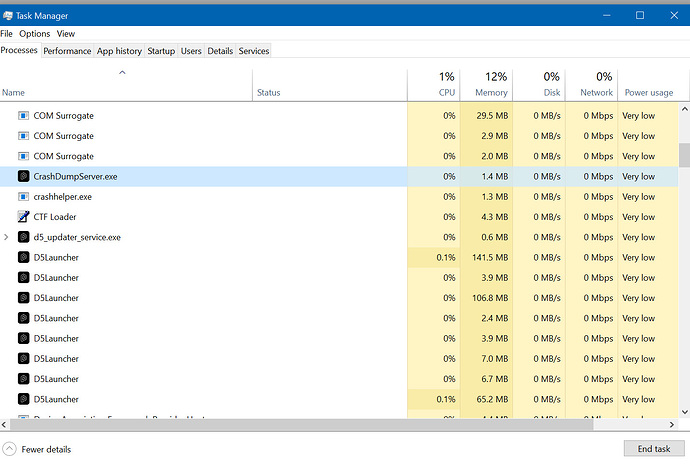Switch to the Startup tab
Viewport: 690px width, 464px height.
click(x=161, y=51)
